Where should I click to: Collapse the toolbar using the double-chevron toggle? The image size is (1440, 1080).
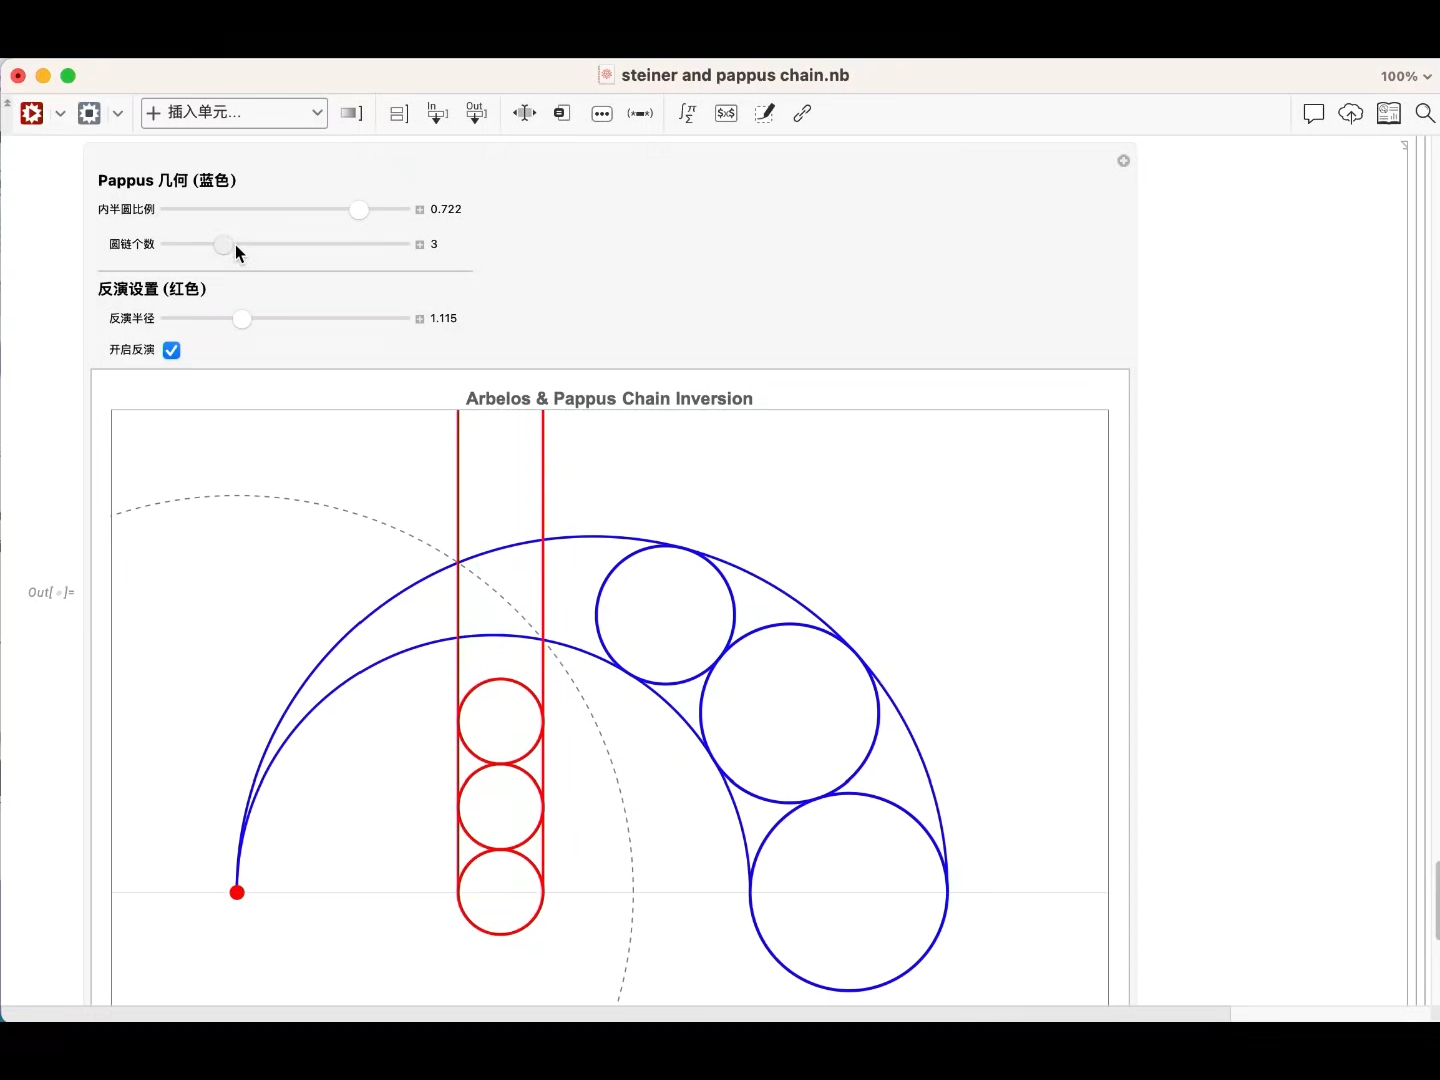tap(8, 103)
